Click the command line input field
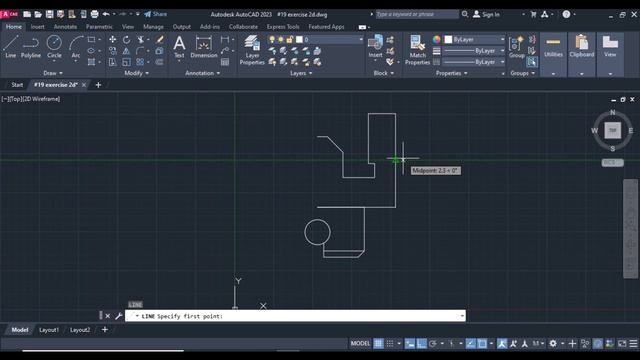Image resolution: width=640 pixels, height=360 pixels. [295, 316]
